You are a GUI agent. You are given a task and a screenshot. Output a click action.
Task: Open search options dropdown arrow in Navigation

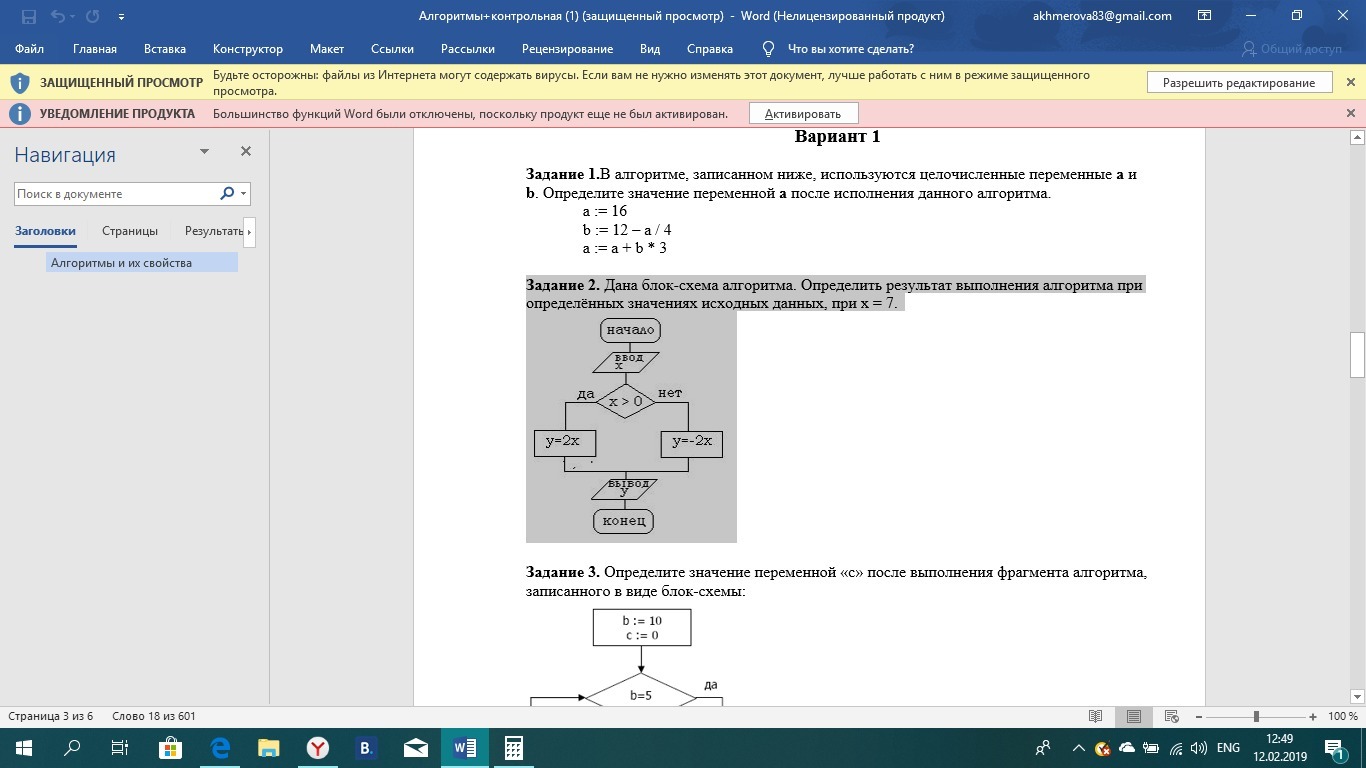tap(244, 194)
